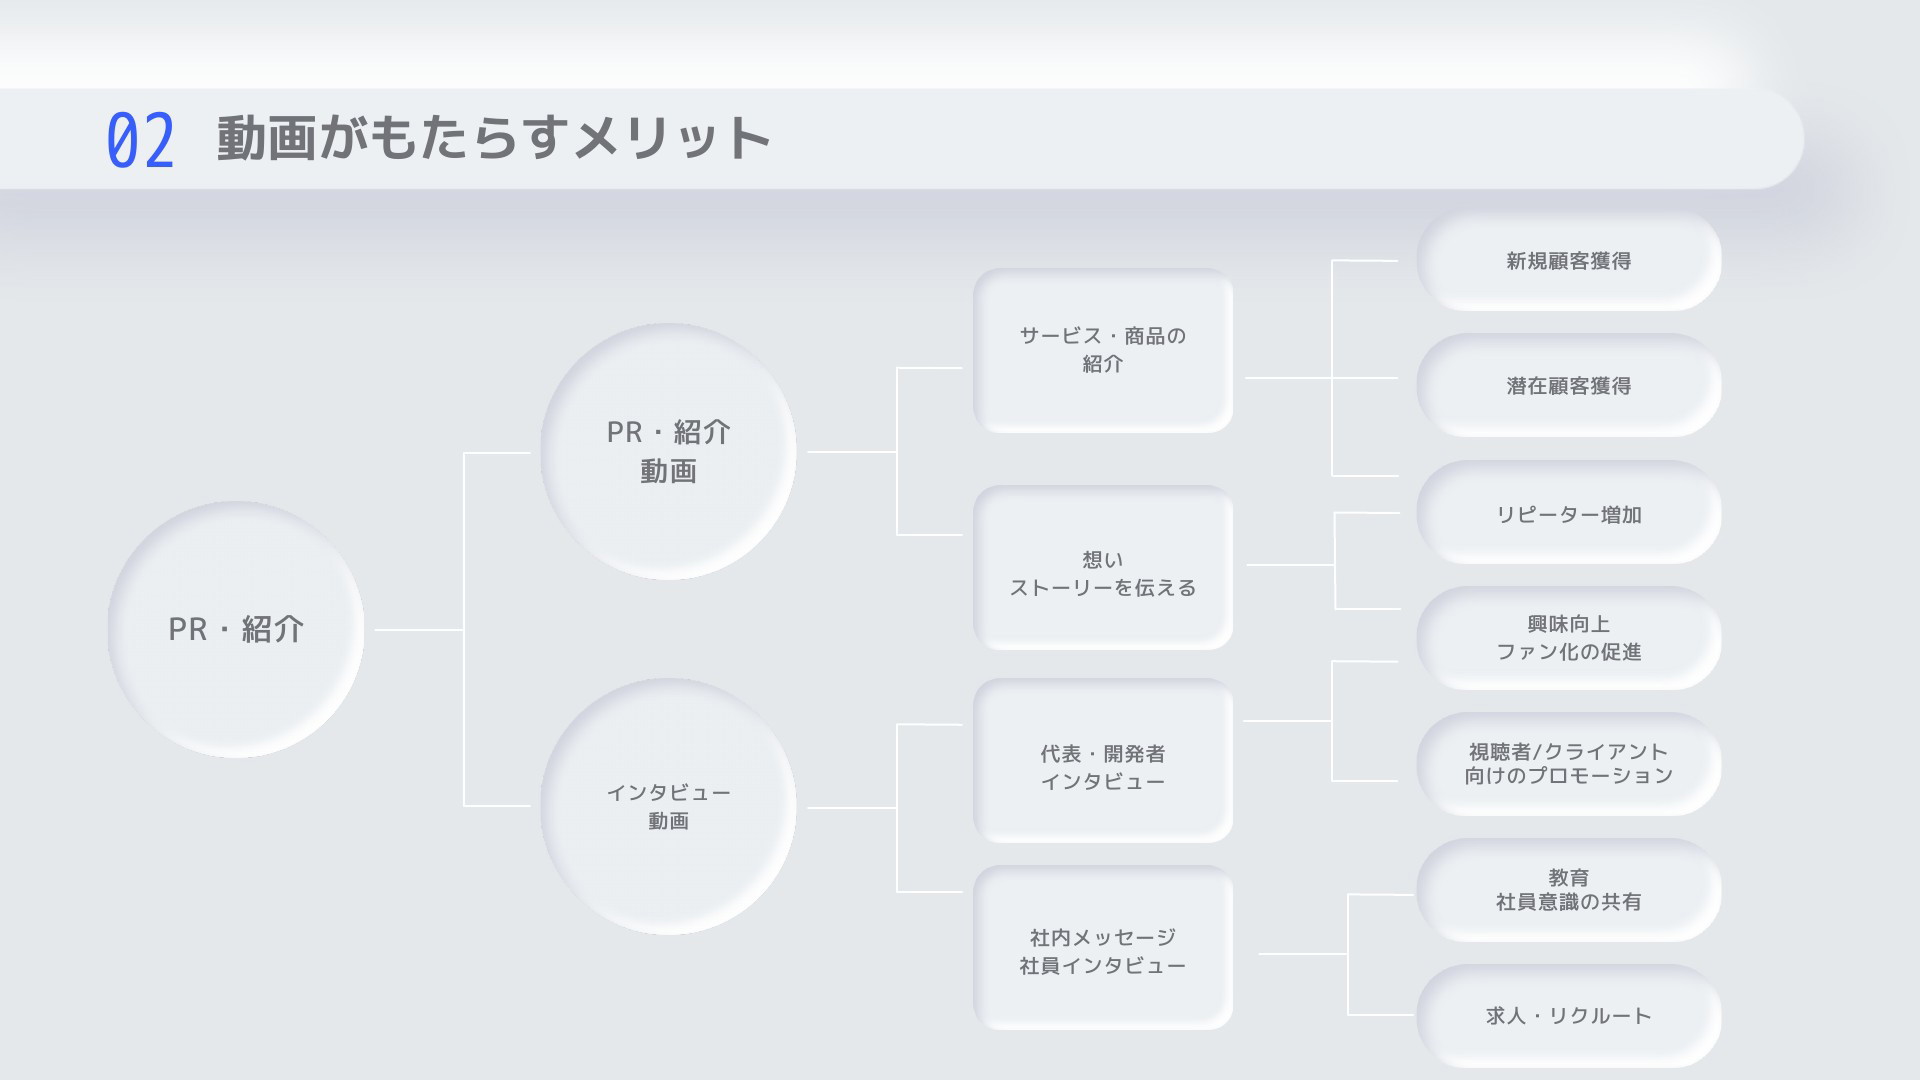Select the 代表・開発者インタビュー box
The height and width of the screenshot is (1080, 1920).
tap(1103, 760)
